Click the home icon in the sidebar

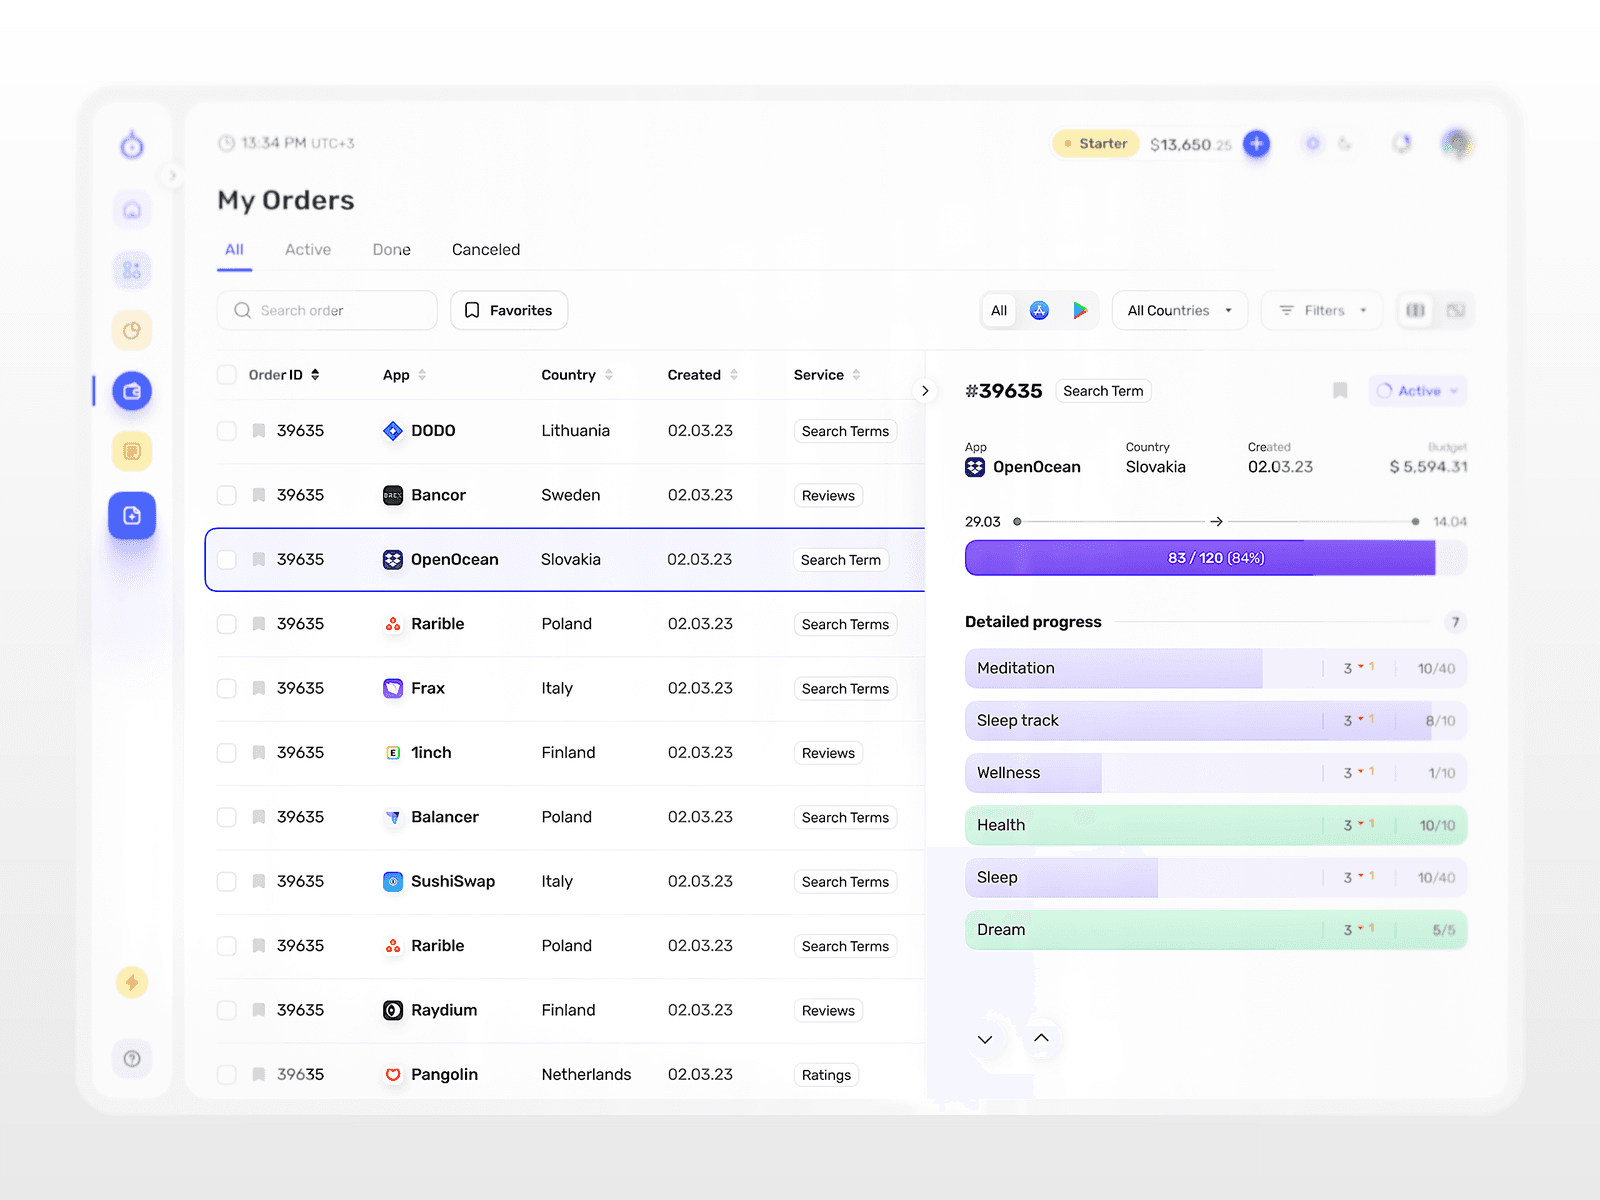[132, 210]
